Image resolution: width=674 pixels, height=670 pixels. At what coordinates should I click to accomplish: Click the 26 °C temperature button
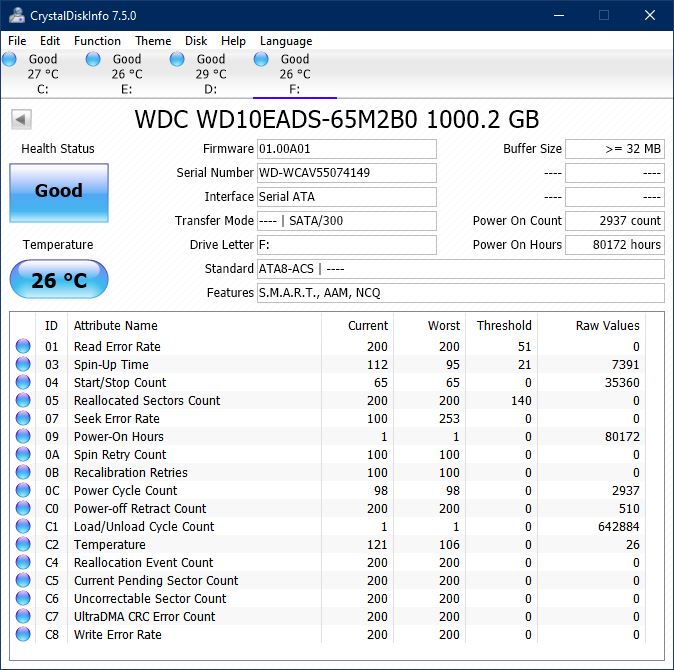59,279
